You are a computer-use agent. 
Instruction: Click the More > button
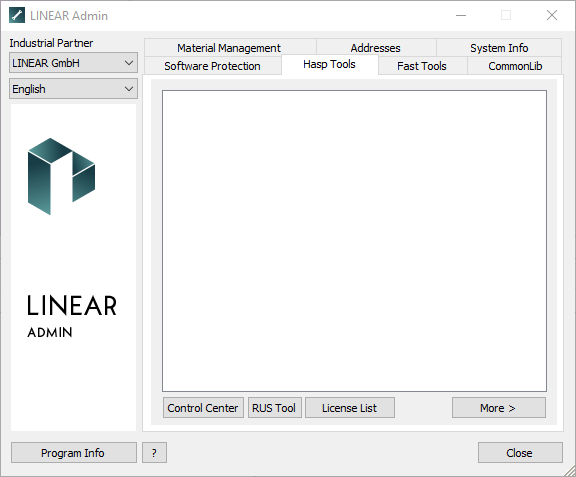499,408
